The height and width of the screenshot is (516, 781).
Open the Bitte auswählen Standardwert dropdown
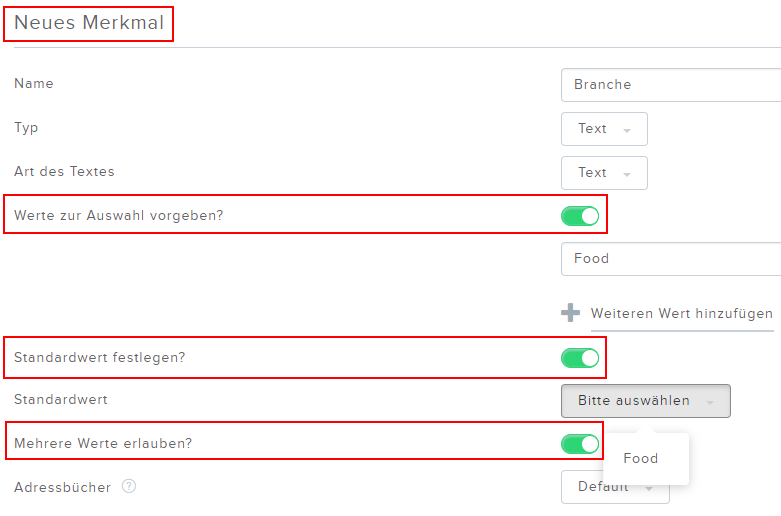[x=646, y=401]
